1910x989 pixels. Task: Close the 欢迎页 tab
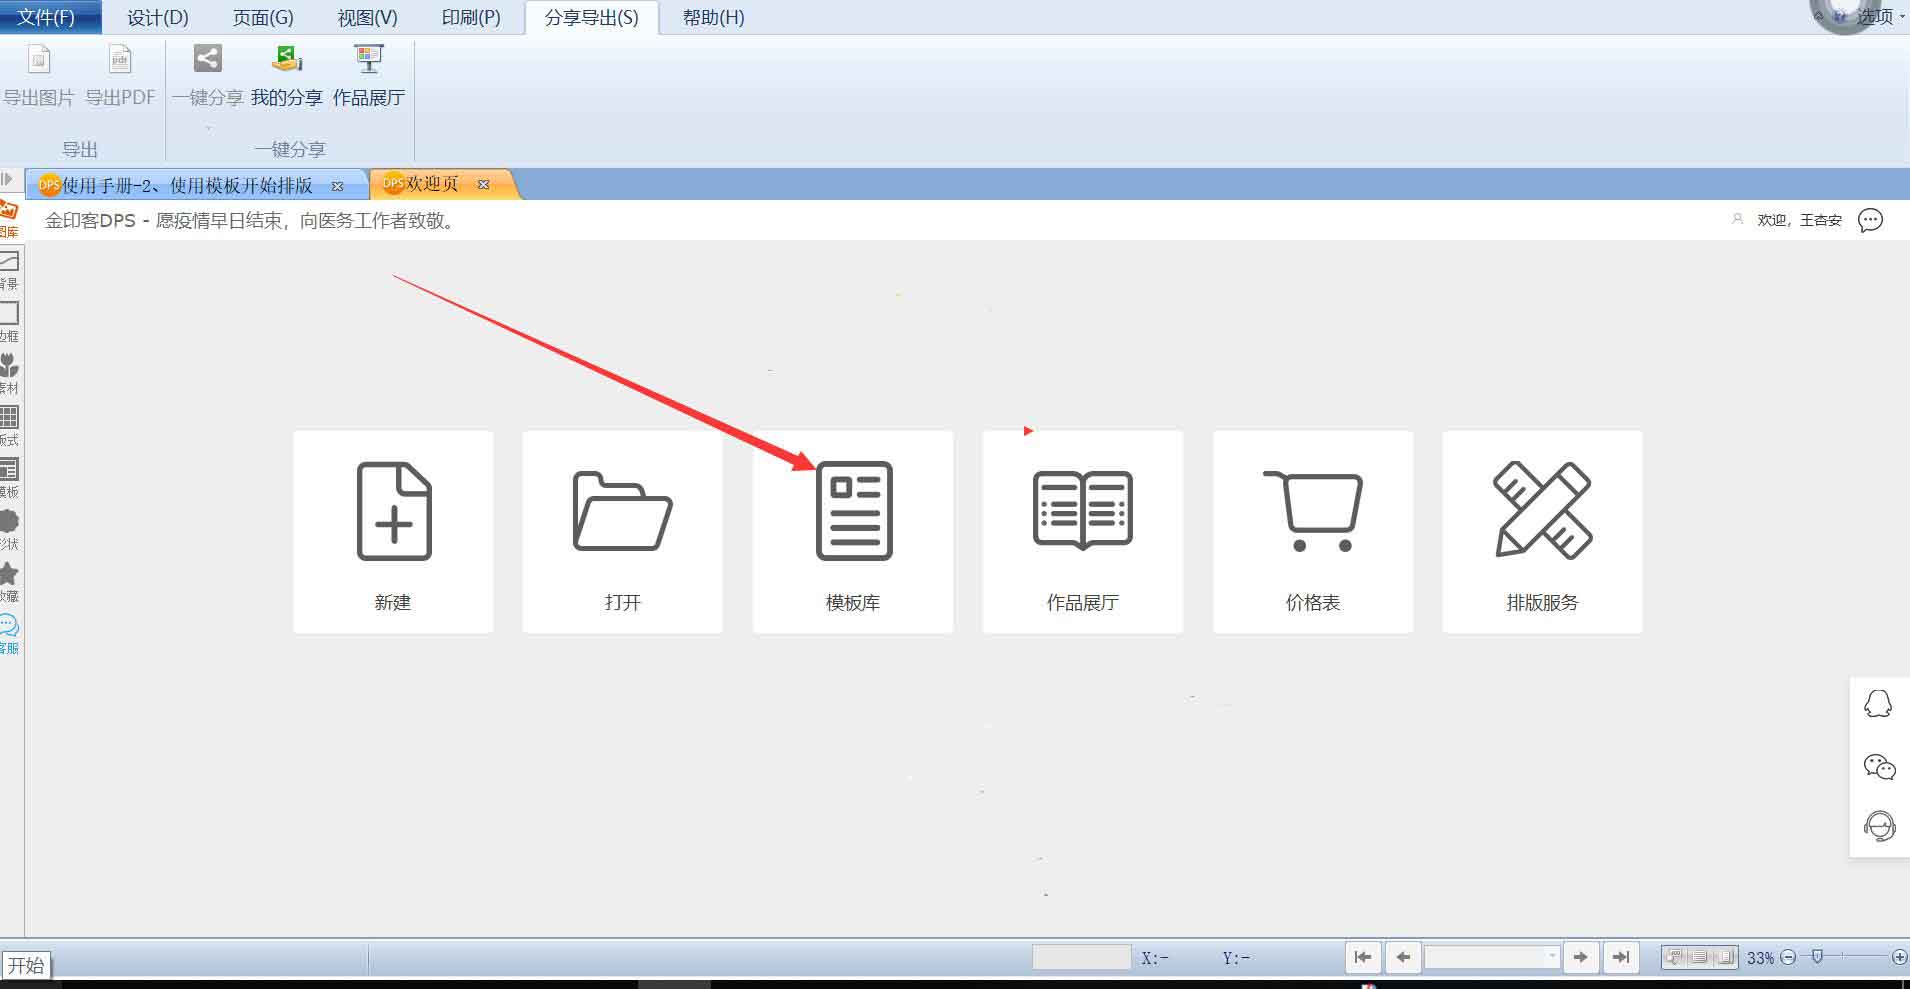click(x=483, y=184)
